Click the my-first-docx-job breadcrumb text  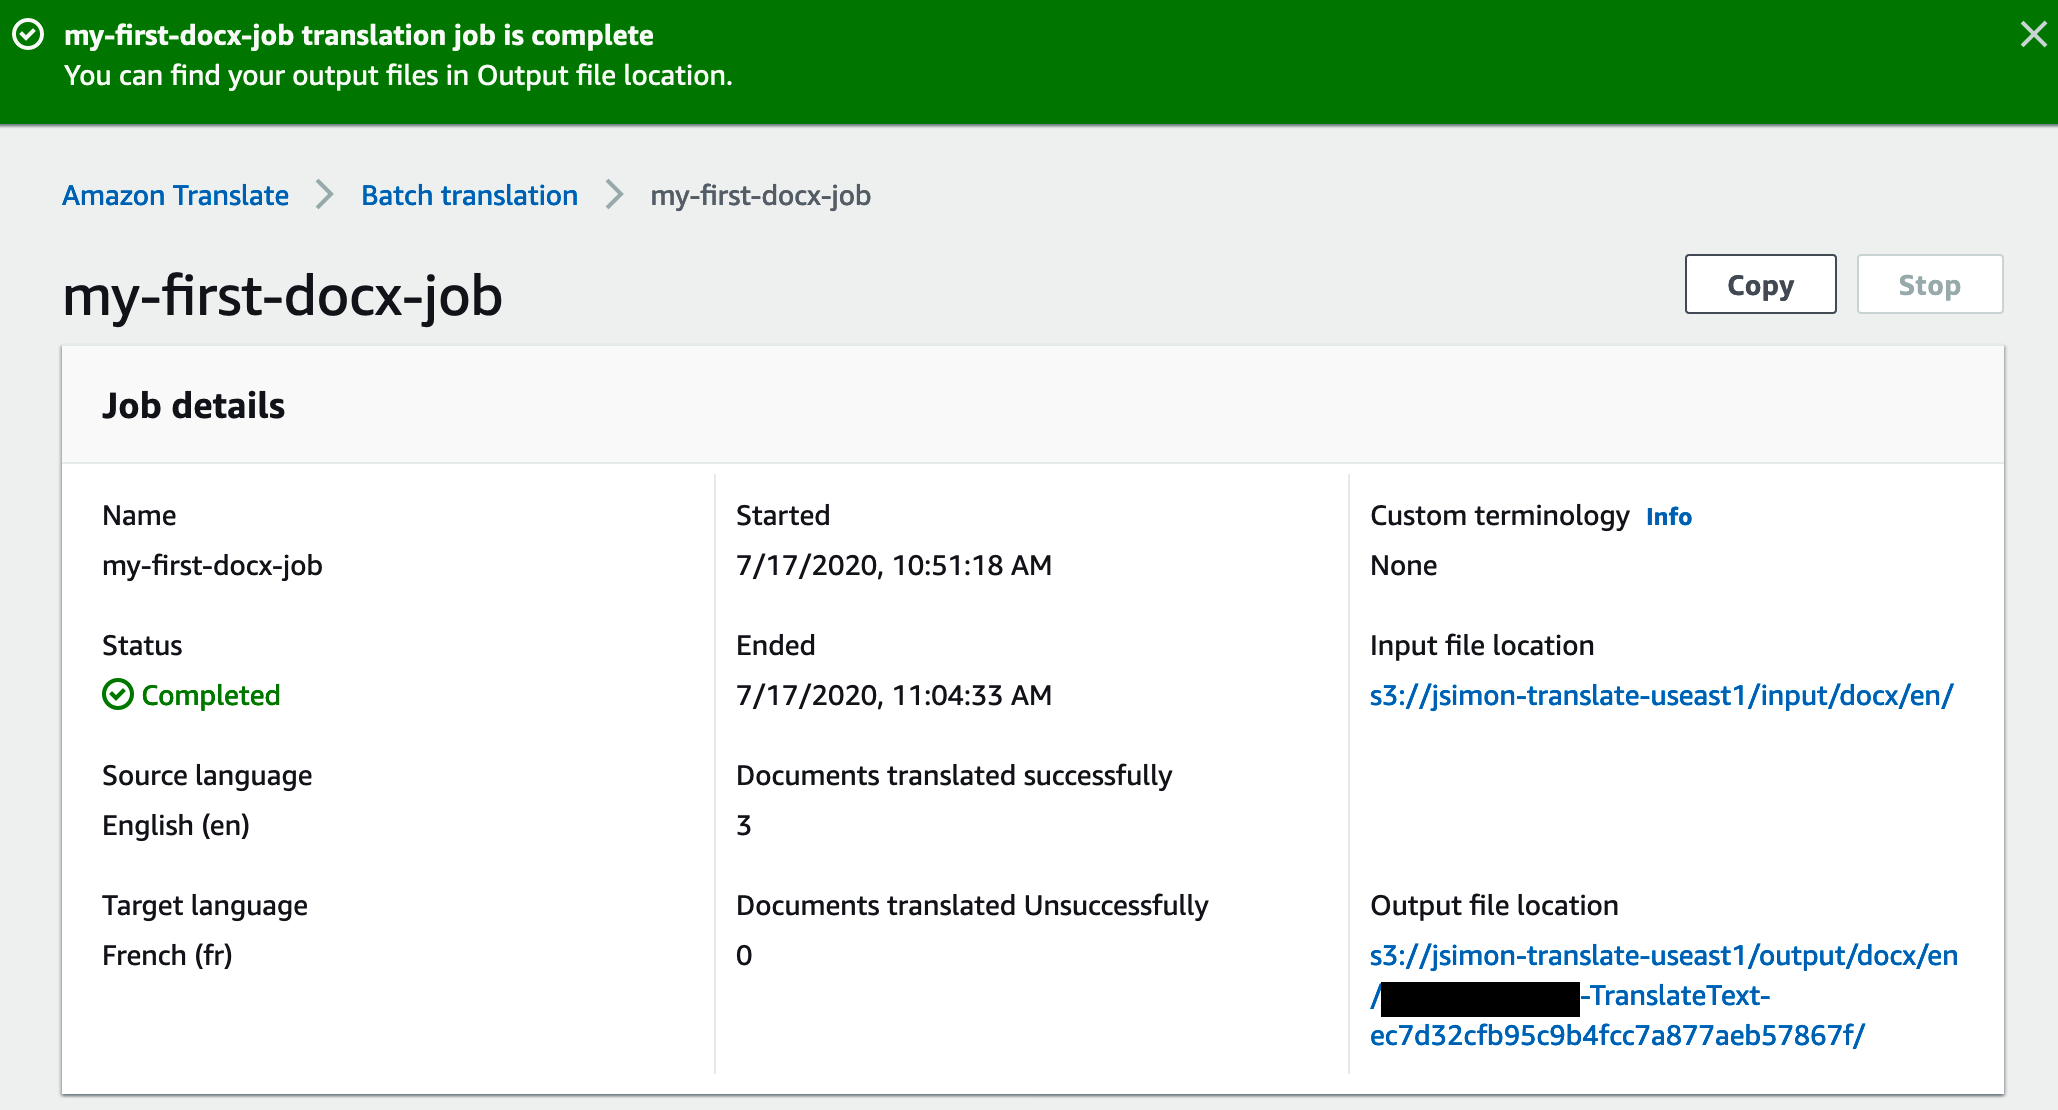point(760,196)
